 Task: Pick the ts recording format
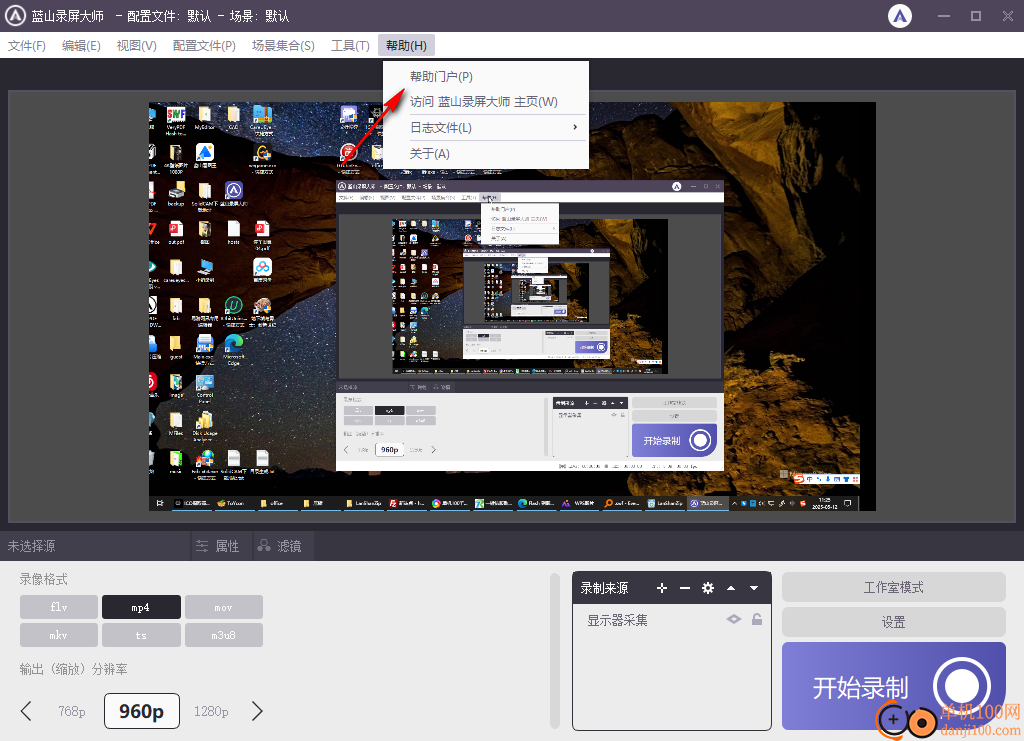(141, 635)
